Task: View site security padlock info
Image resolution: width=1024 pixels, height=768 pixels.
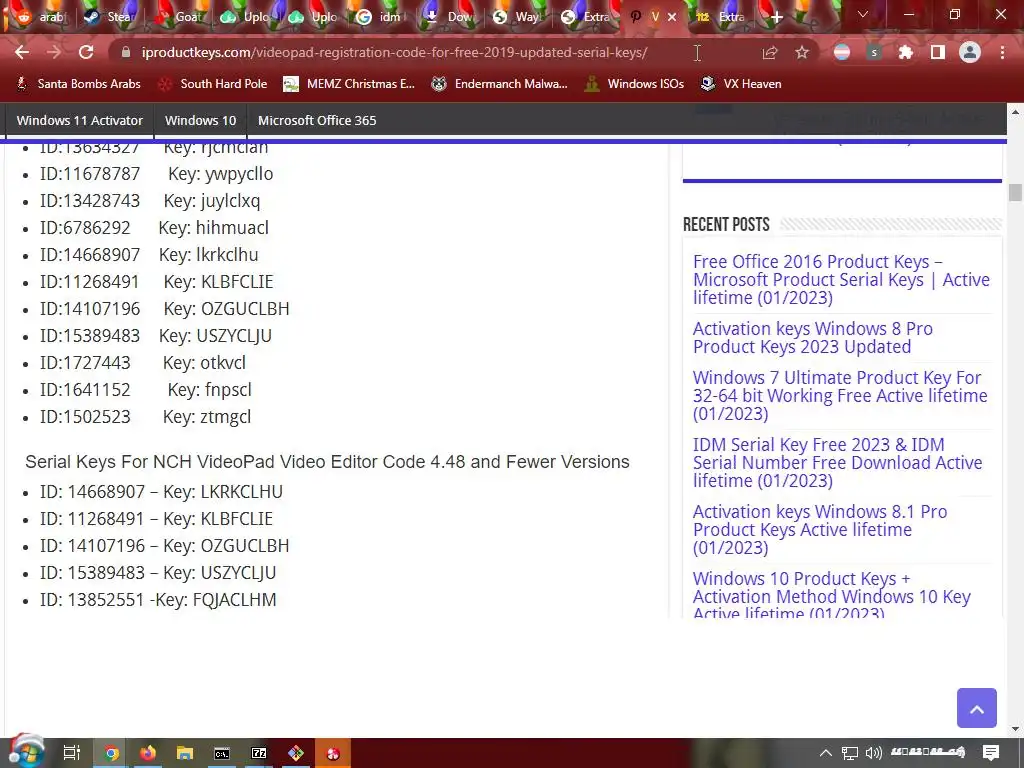Action: 126,52
